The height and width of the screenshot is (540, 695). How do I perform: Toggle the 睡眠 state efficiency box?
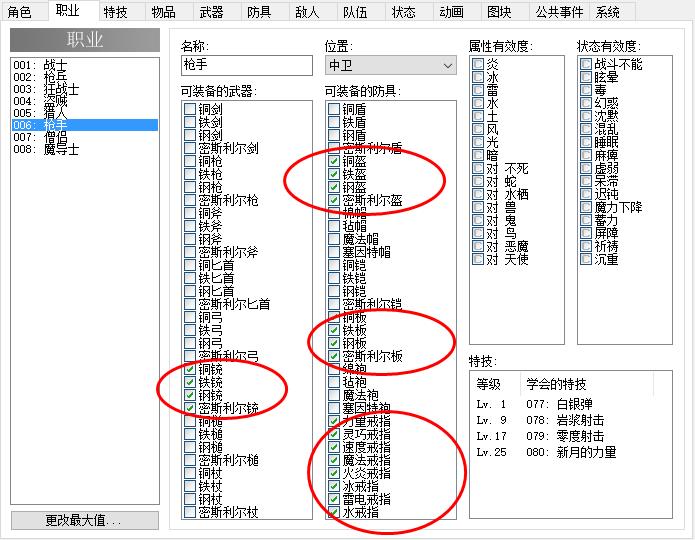point(586,142)
